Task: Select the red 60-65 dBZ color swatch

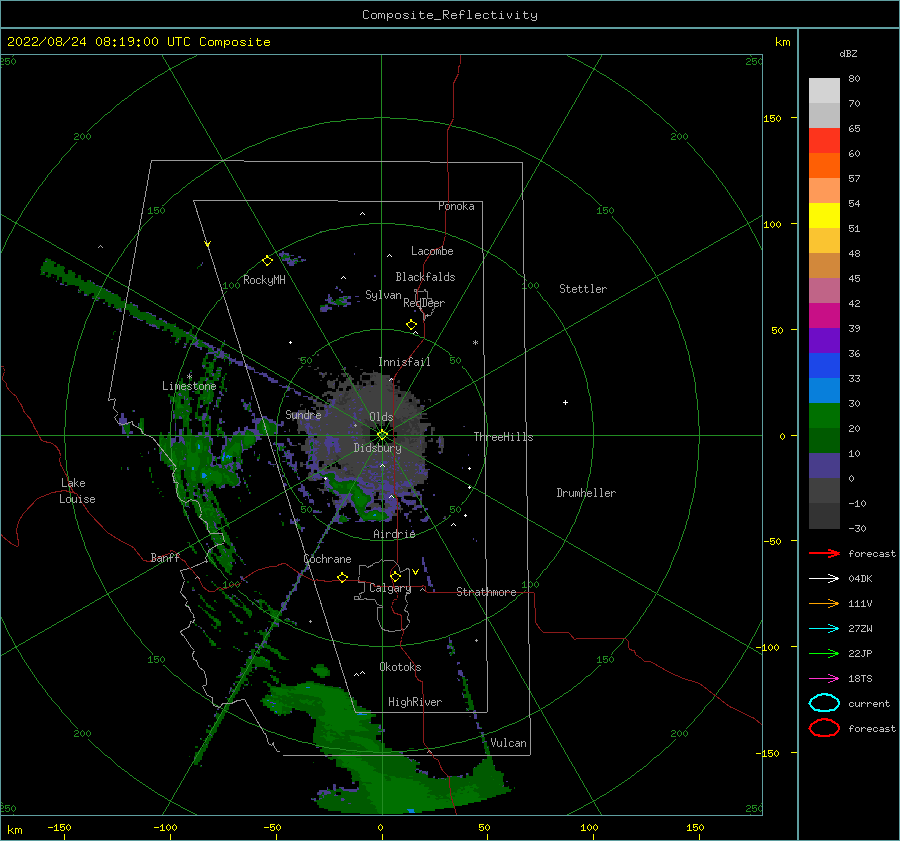Action: (824, 140)
